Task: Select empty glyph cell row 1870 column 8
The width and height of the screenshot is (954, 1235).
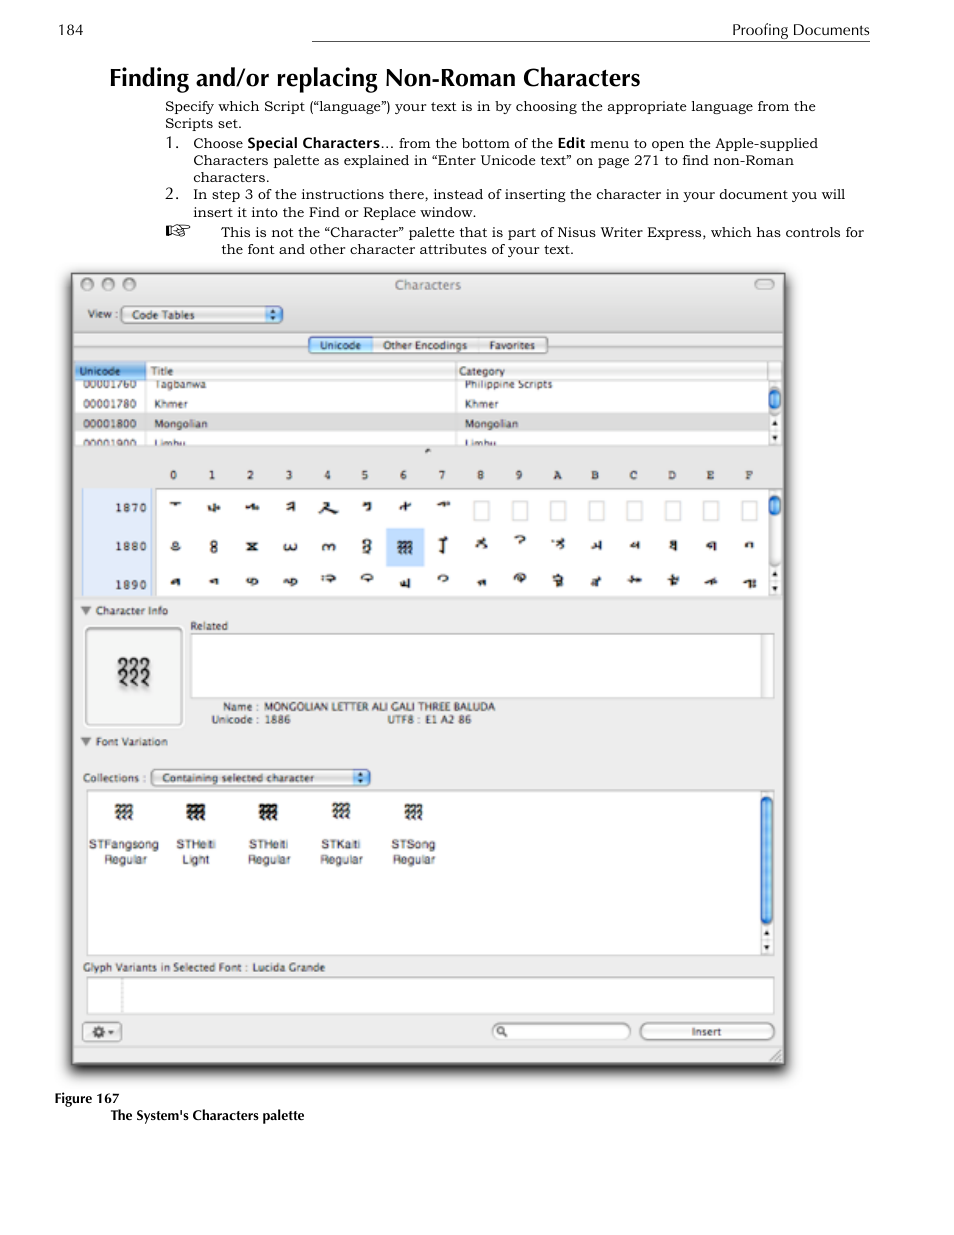Action: (481, 510)
